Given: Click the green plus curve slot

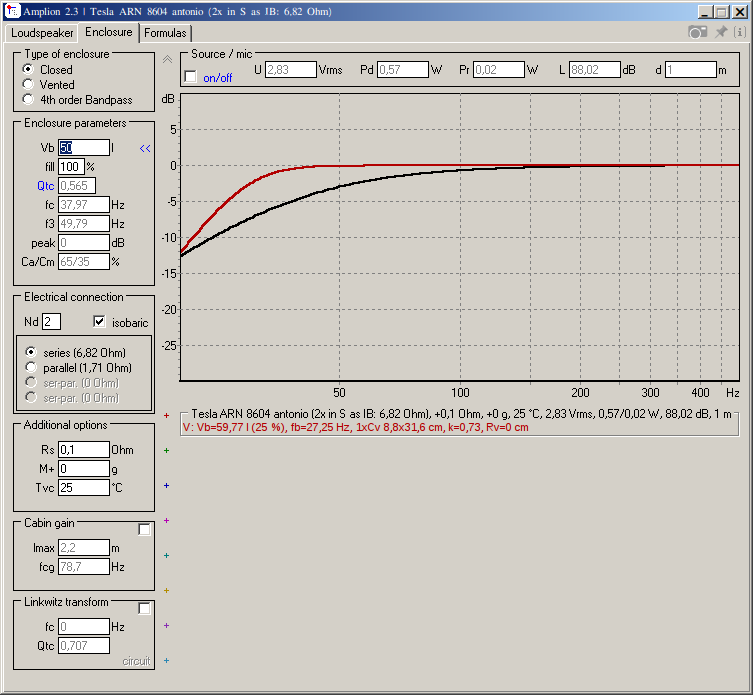Looking at the screenshot, I should pyautogui.click(x=167, y=451).
